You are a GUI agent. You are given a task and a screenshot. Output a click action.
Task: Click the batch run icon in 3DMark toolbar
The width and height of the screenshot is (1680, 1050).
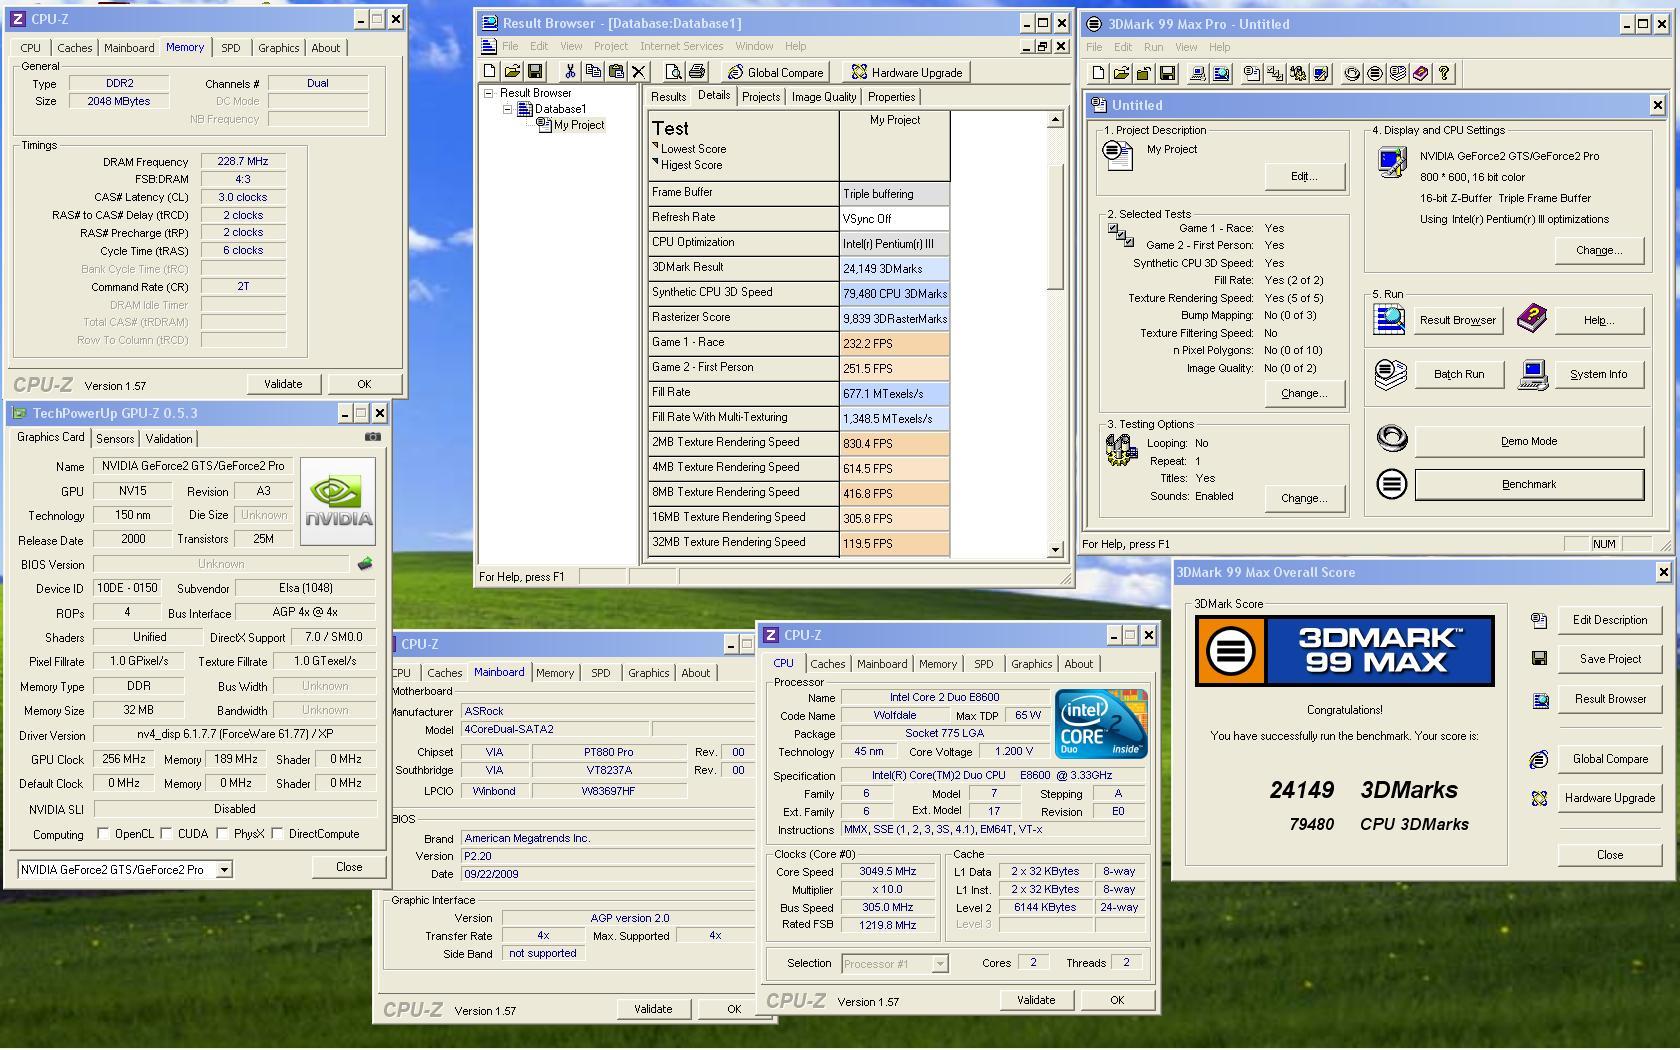coord(1398,73)
